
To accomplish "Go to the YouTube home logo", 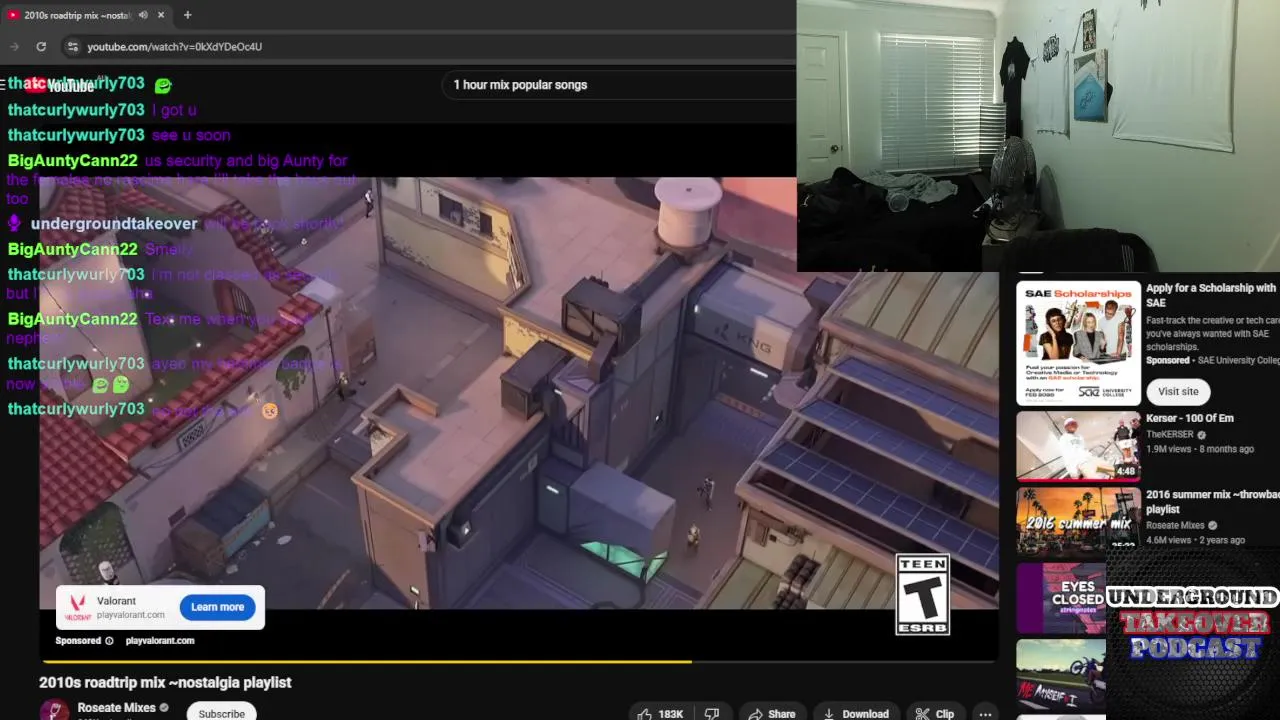I will tap(60, 85).
